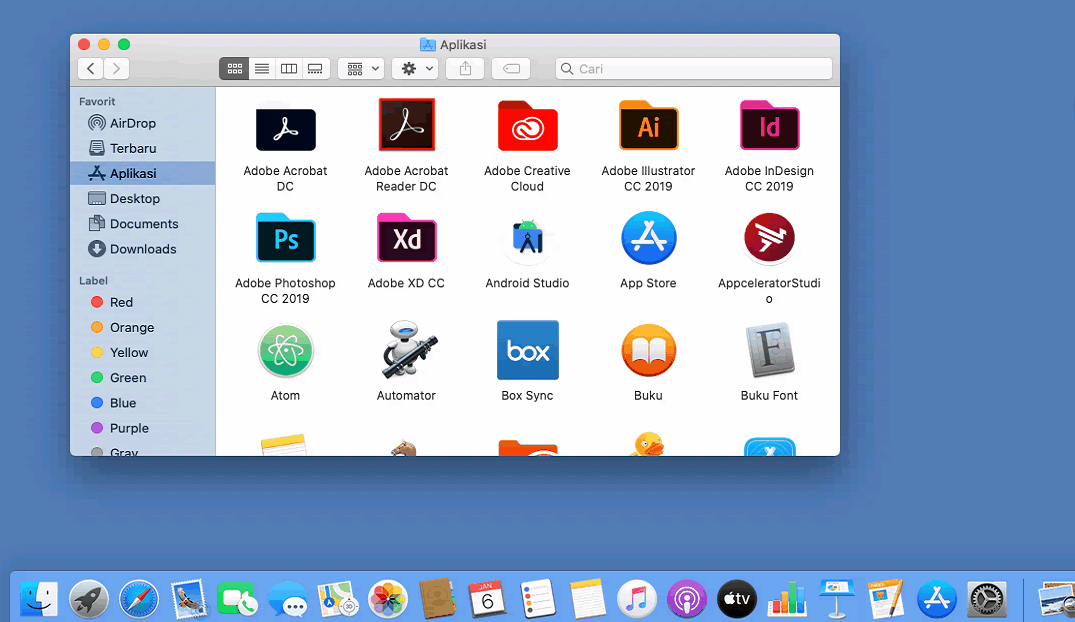This screenshot has width=1075, height=622.
Task: Open System Preferences from the Dock
Action: (x=987, y=599)
